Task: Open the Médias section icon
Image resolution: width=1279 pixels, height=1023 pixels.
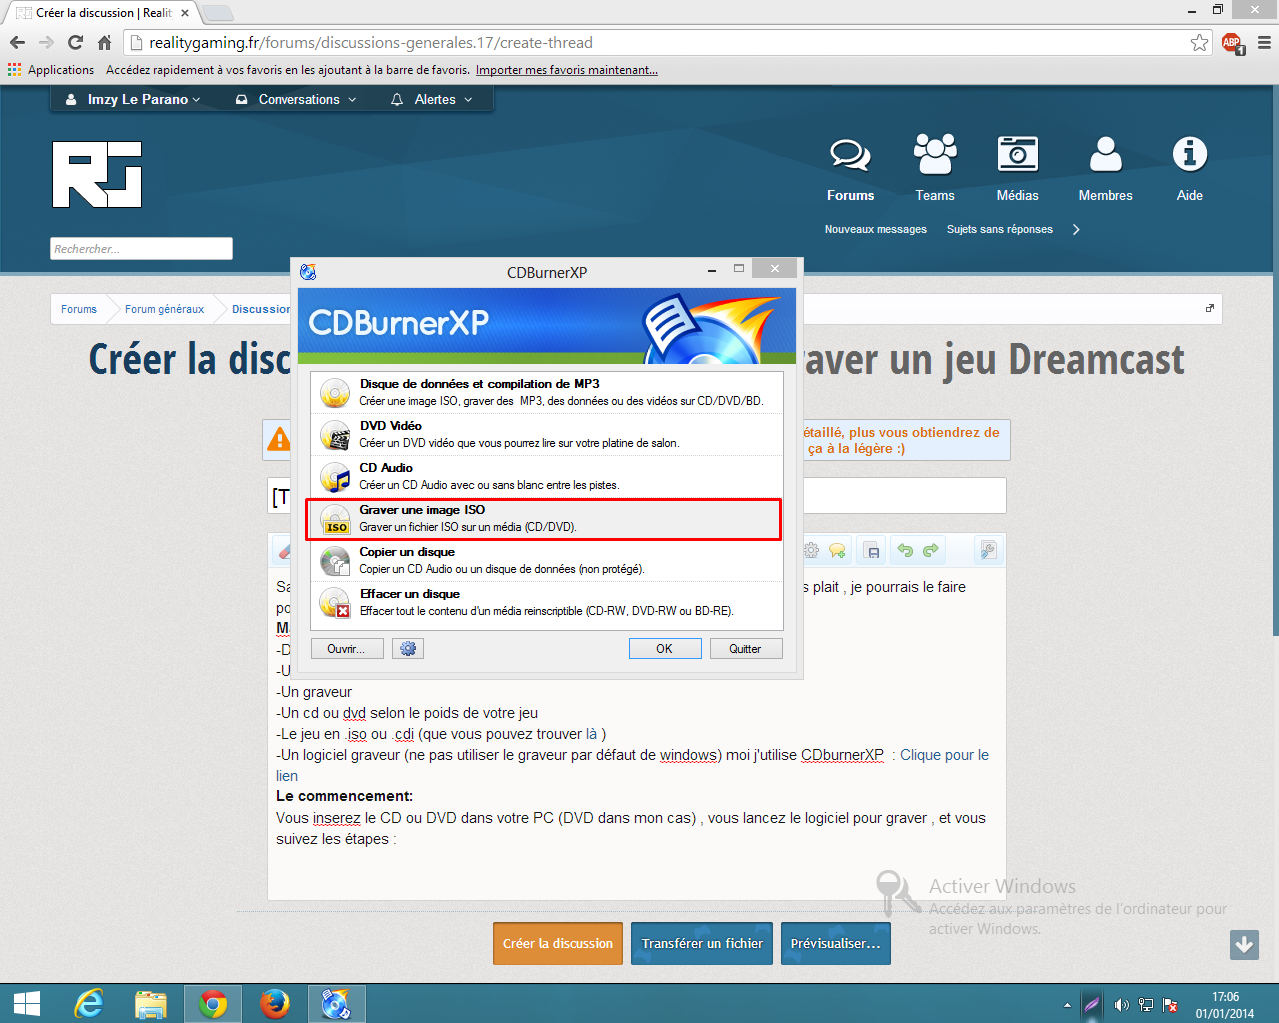Action: 1018,168
